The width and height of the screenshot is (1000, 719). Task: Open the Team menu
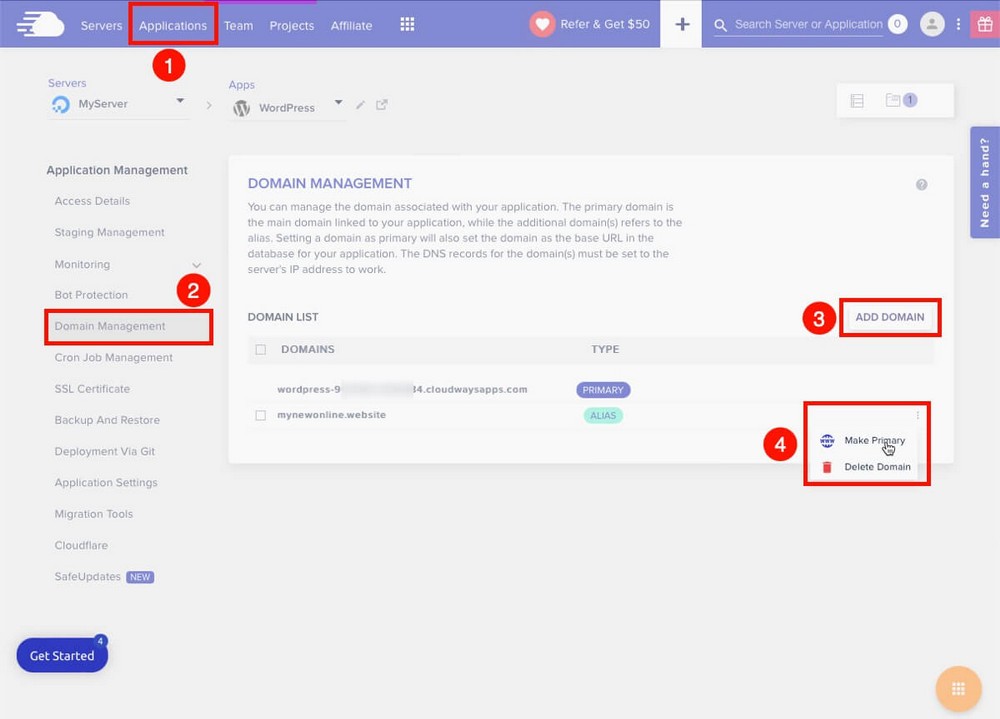[x=239, y=26]
